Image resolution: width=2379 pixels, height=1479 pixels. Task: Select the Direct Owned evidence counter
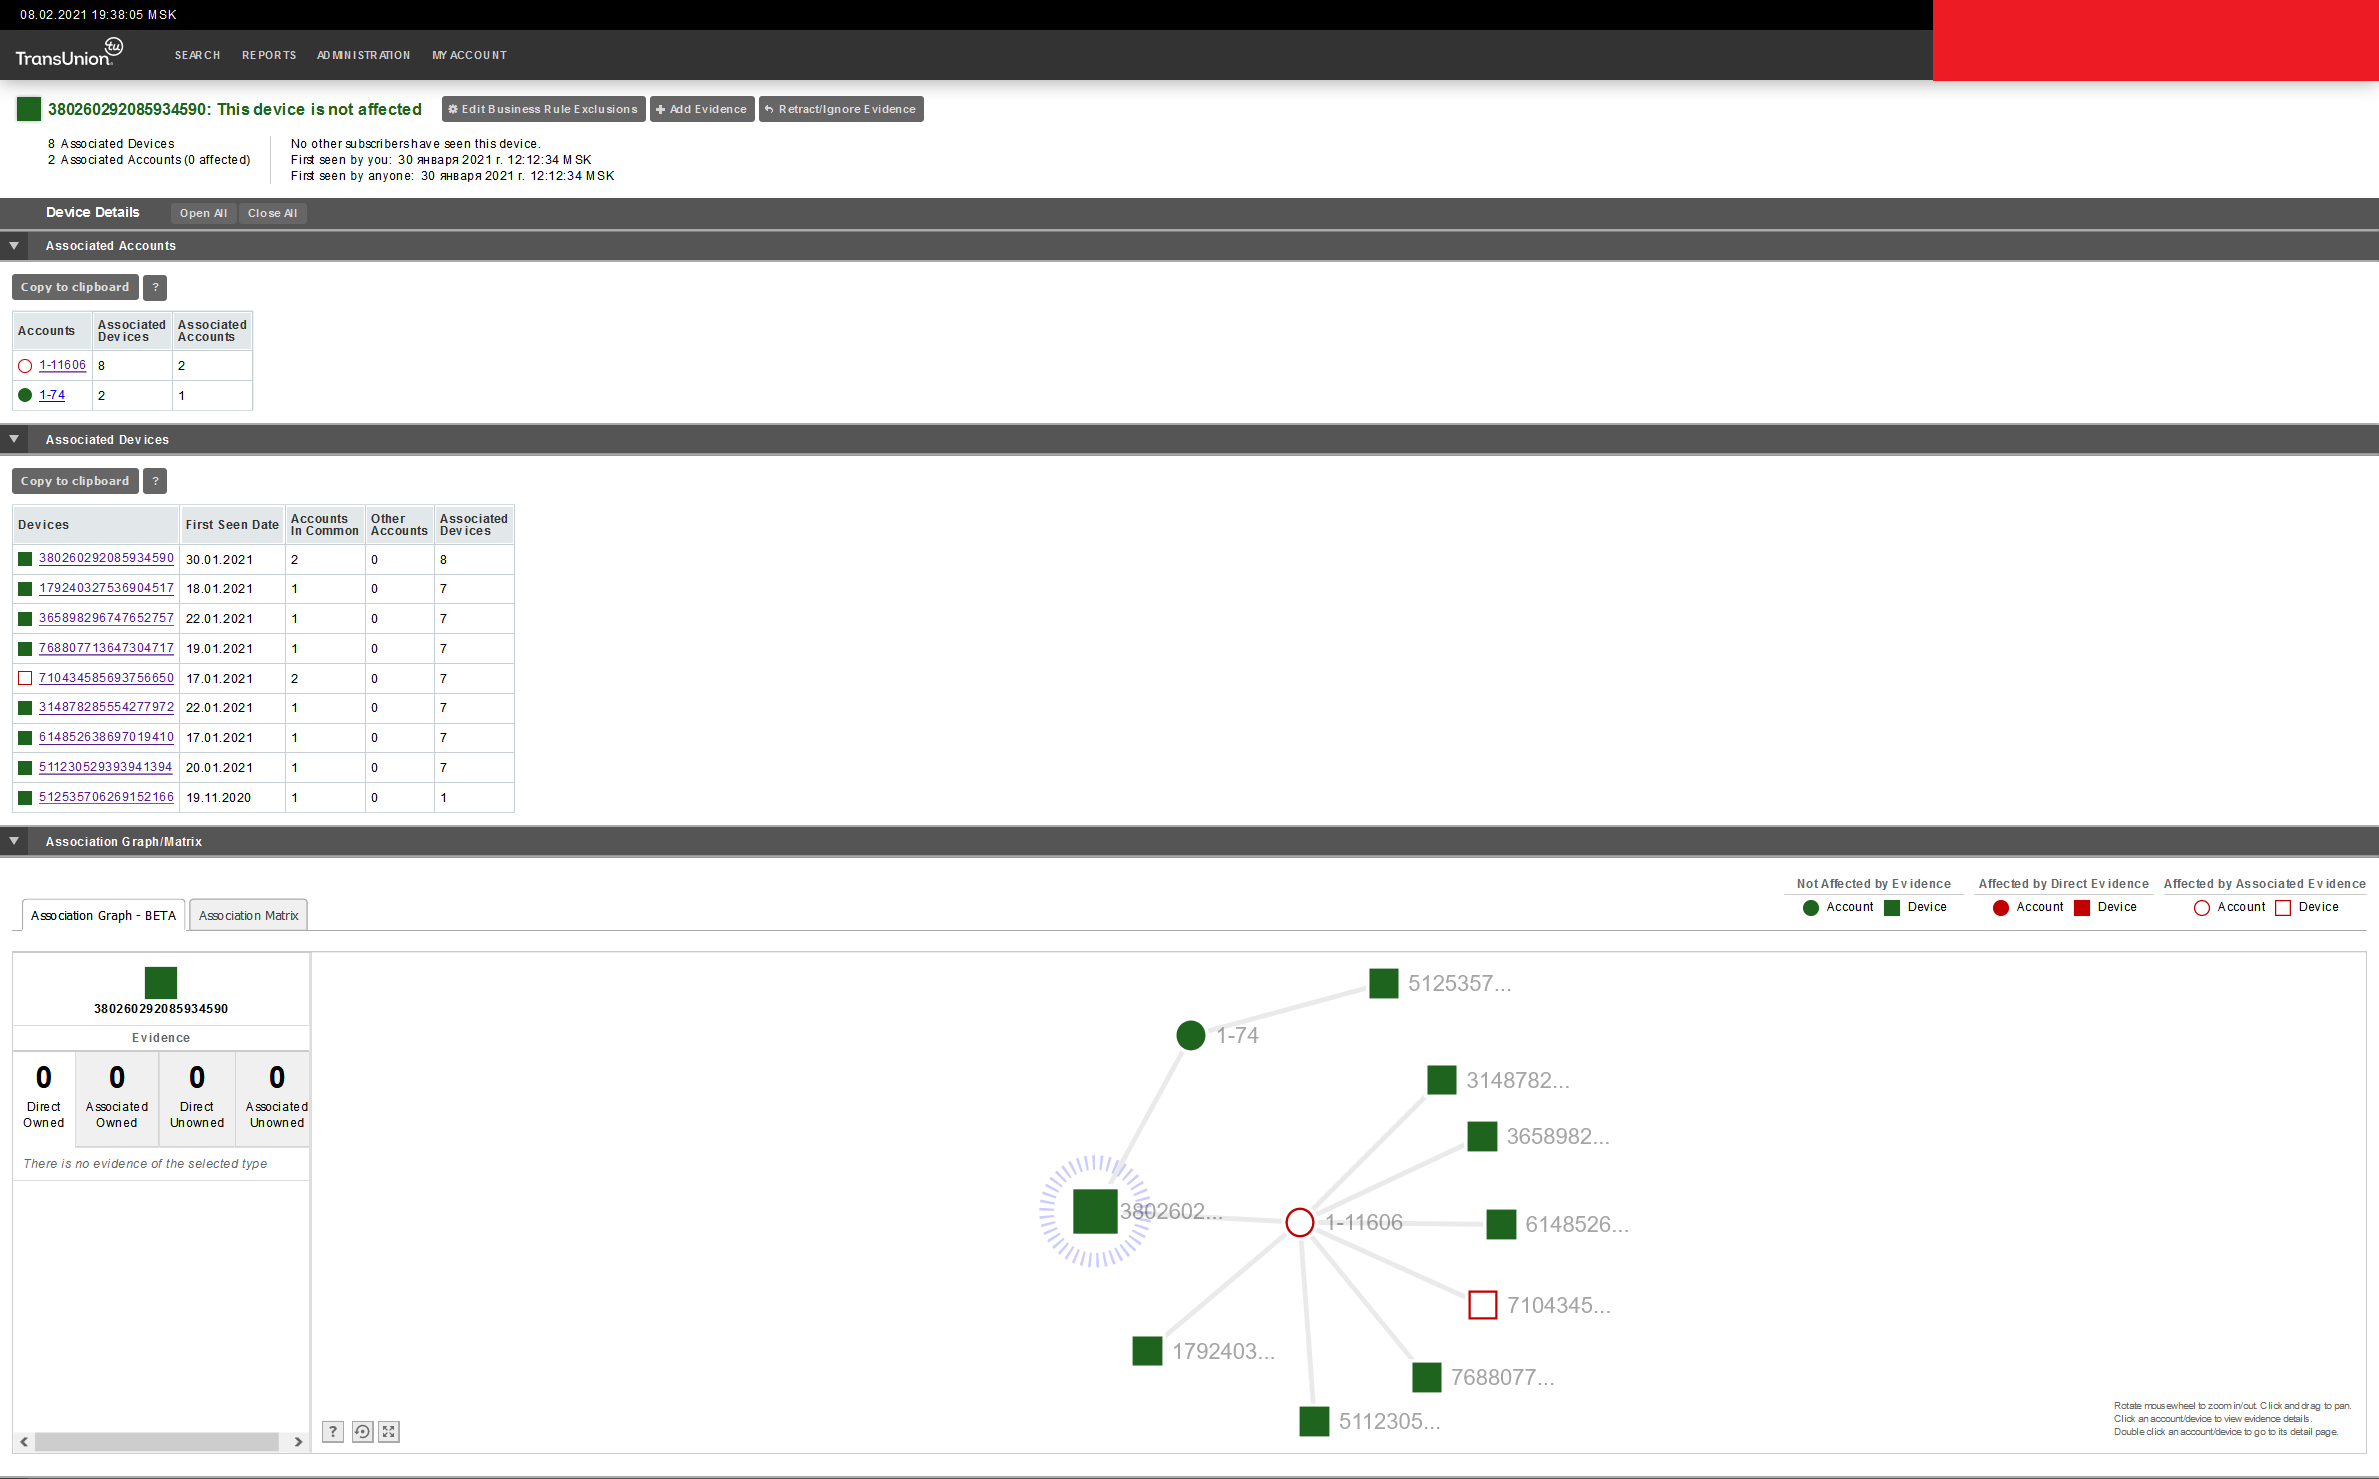point(44,1097)
